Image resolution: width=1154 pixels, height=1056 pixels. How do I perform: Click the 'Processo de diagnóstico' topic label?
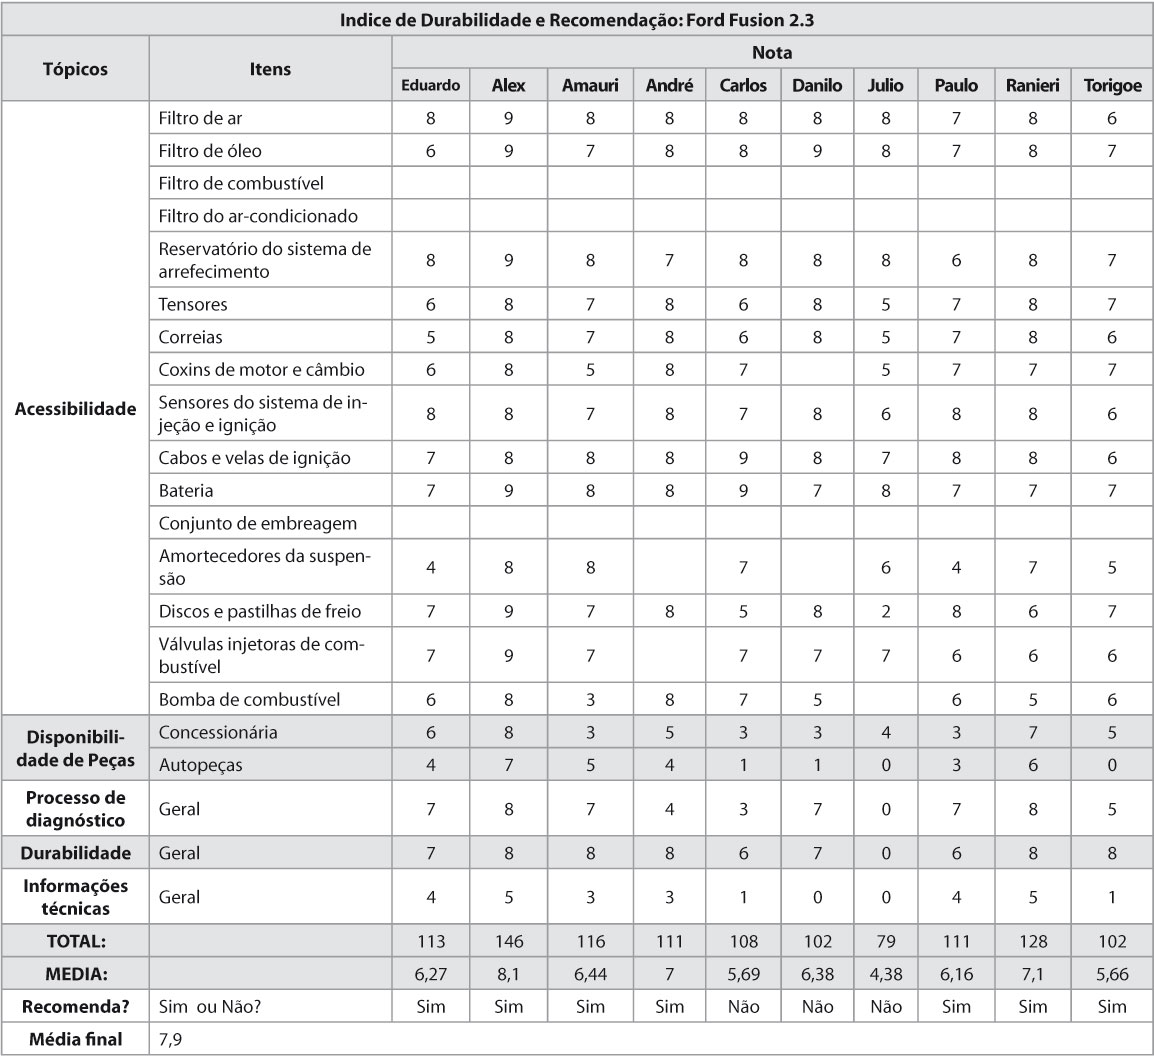click(75, 809)
